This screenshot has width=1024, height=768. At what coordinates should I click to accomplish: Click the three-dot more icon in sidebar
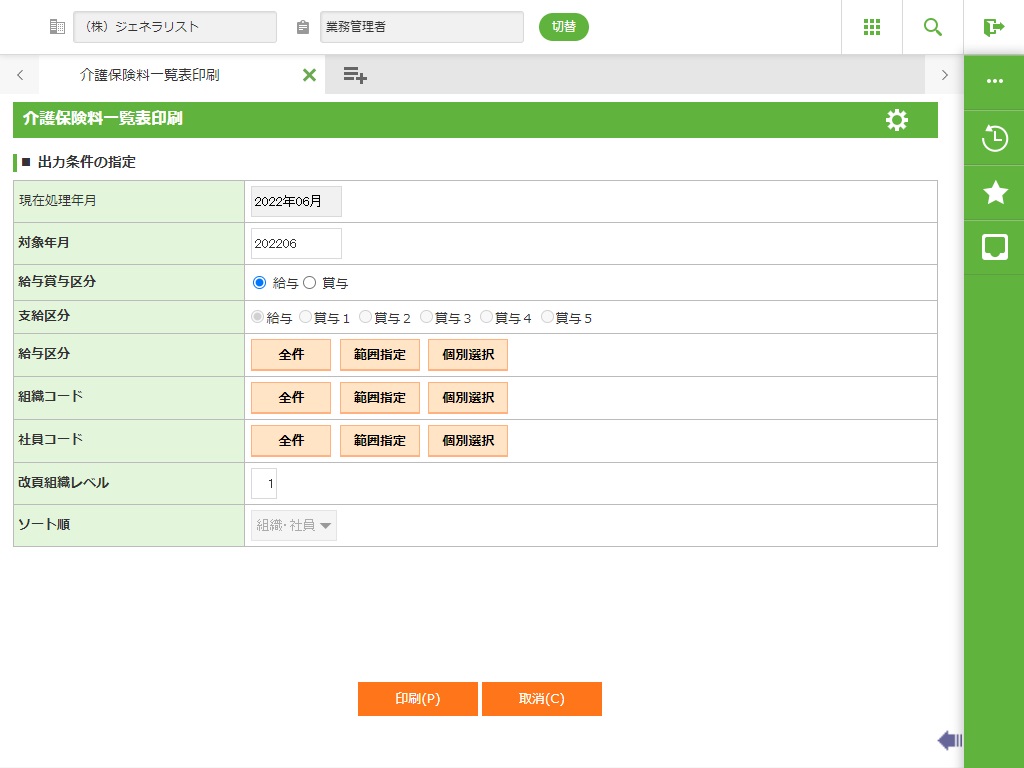point(994,82)
